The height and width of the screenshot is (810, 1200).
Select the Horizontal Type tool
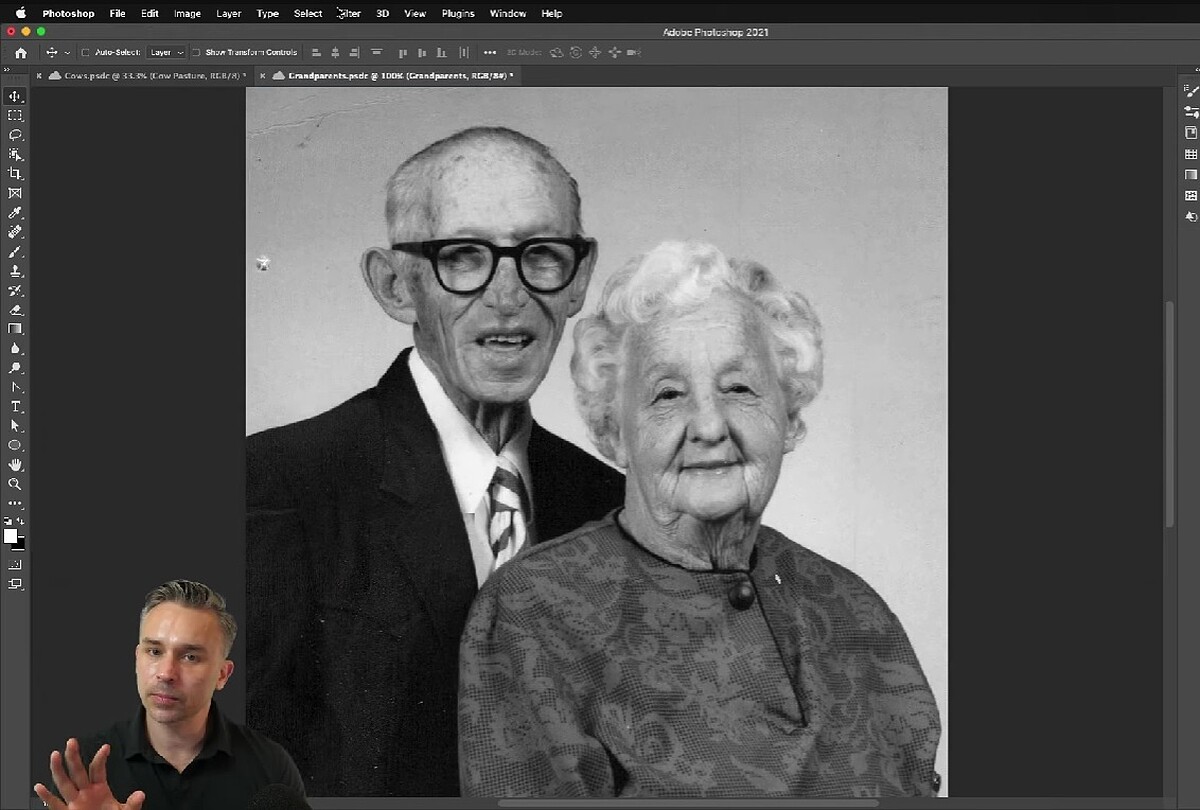coord(15,406)
